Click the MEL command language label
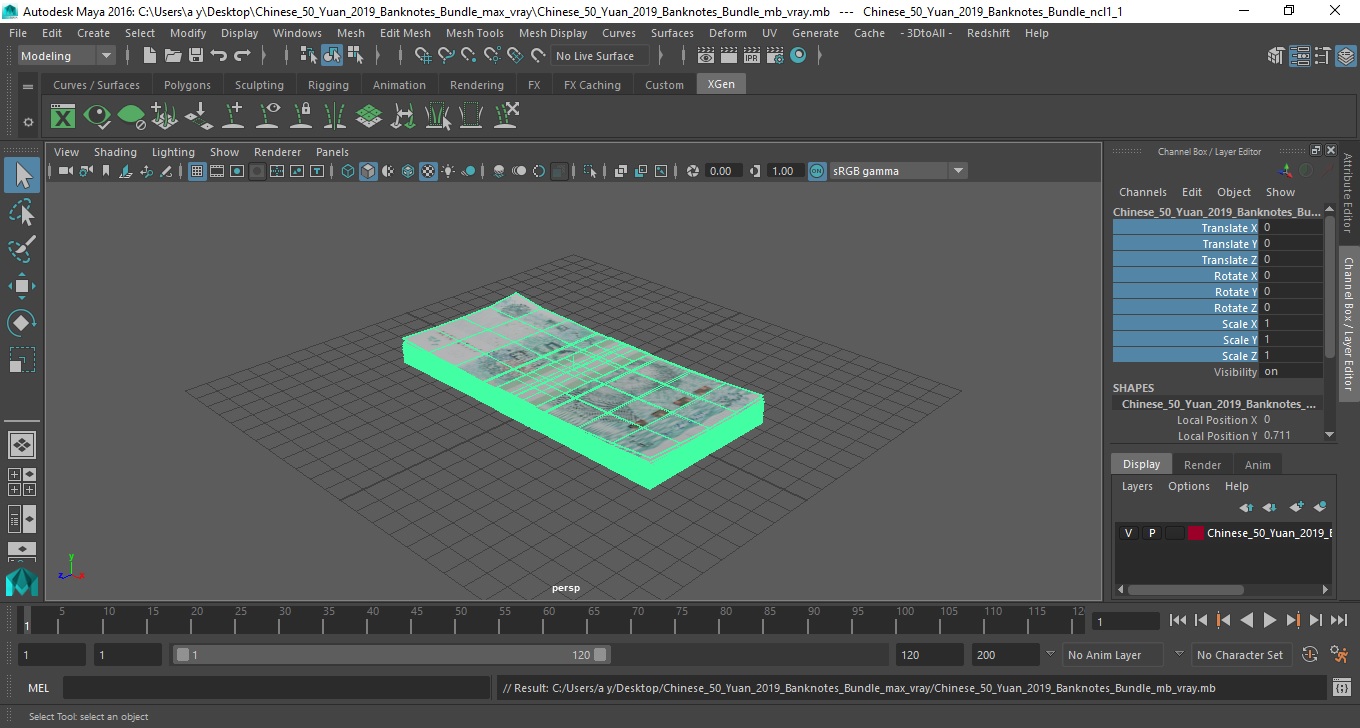Image resolution: width=1360 pixels, height=728 pixels. point(38,688)
